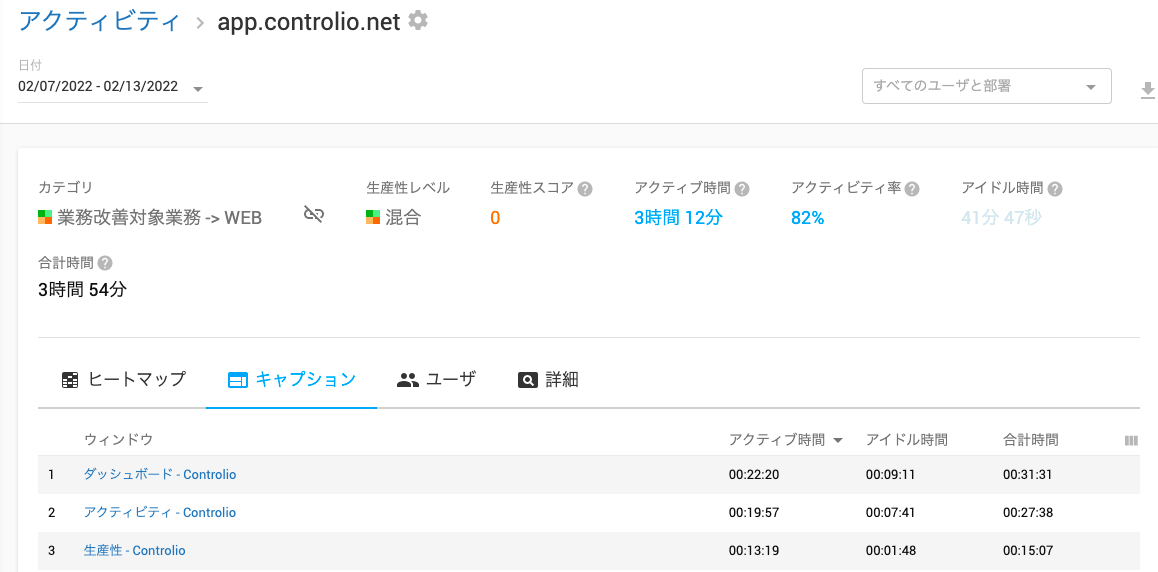Go to アクティビティ breadcrumb link
The height and width of the screenshot is (572, 1158).
coord(100,21)
